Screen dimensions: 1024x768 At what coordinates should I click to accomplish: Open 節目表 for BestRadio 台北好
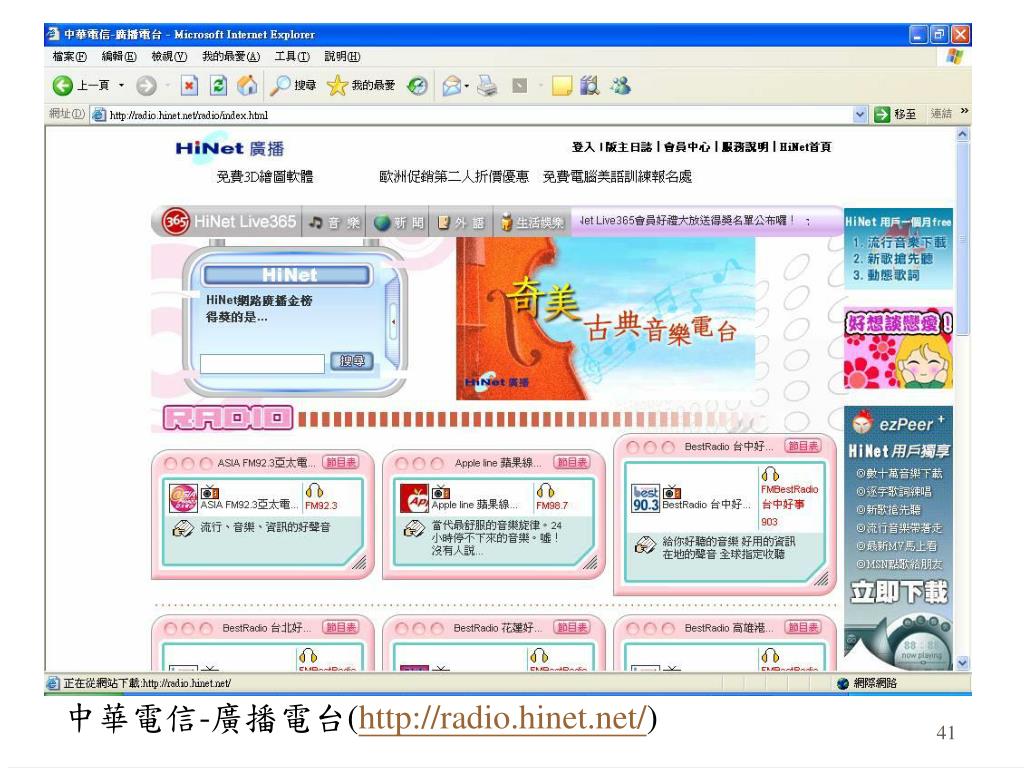pyautogui.click(x=341, y=628)
